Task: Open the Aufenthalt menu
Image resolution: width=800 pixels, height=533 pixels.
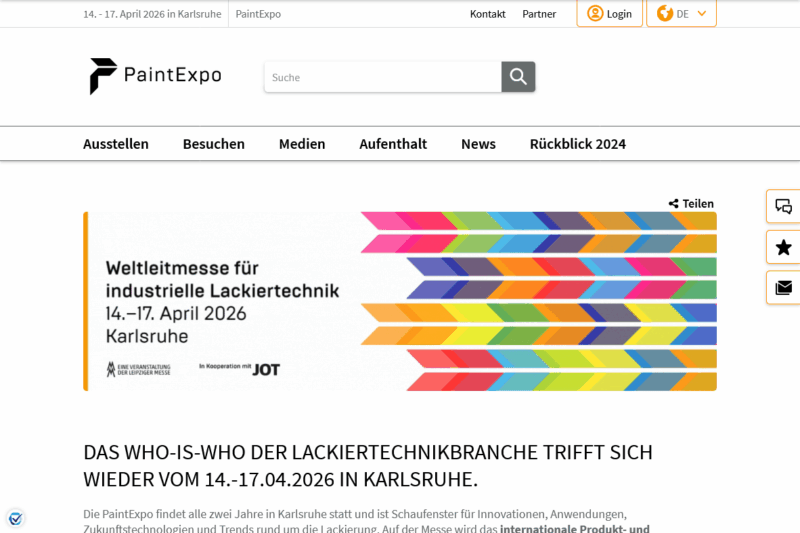Action: pos(393,144)
